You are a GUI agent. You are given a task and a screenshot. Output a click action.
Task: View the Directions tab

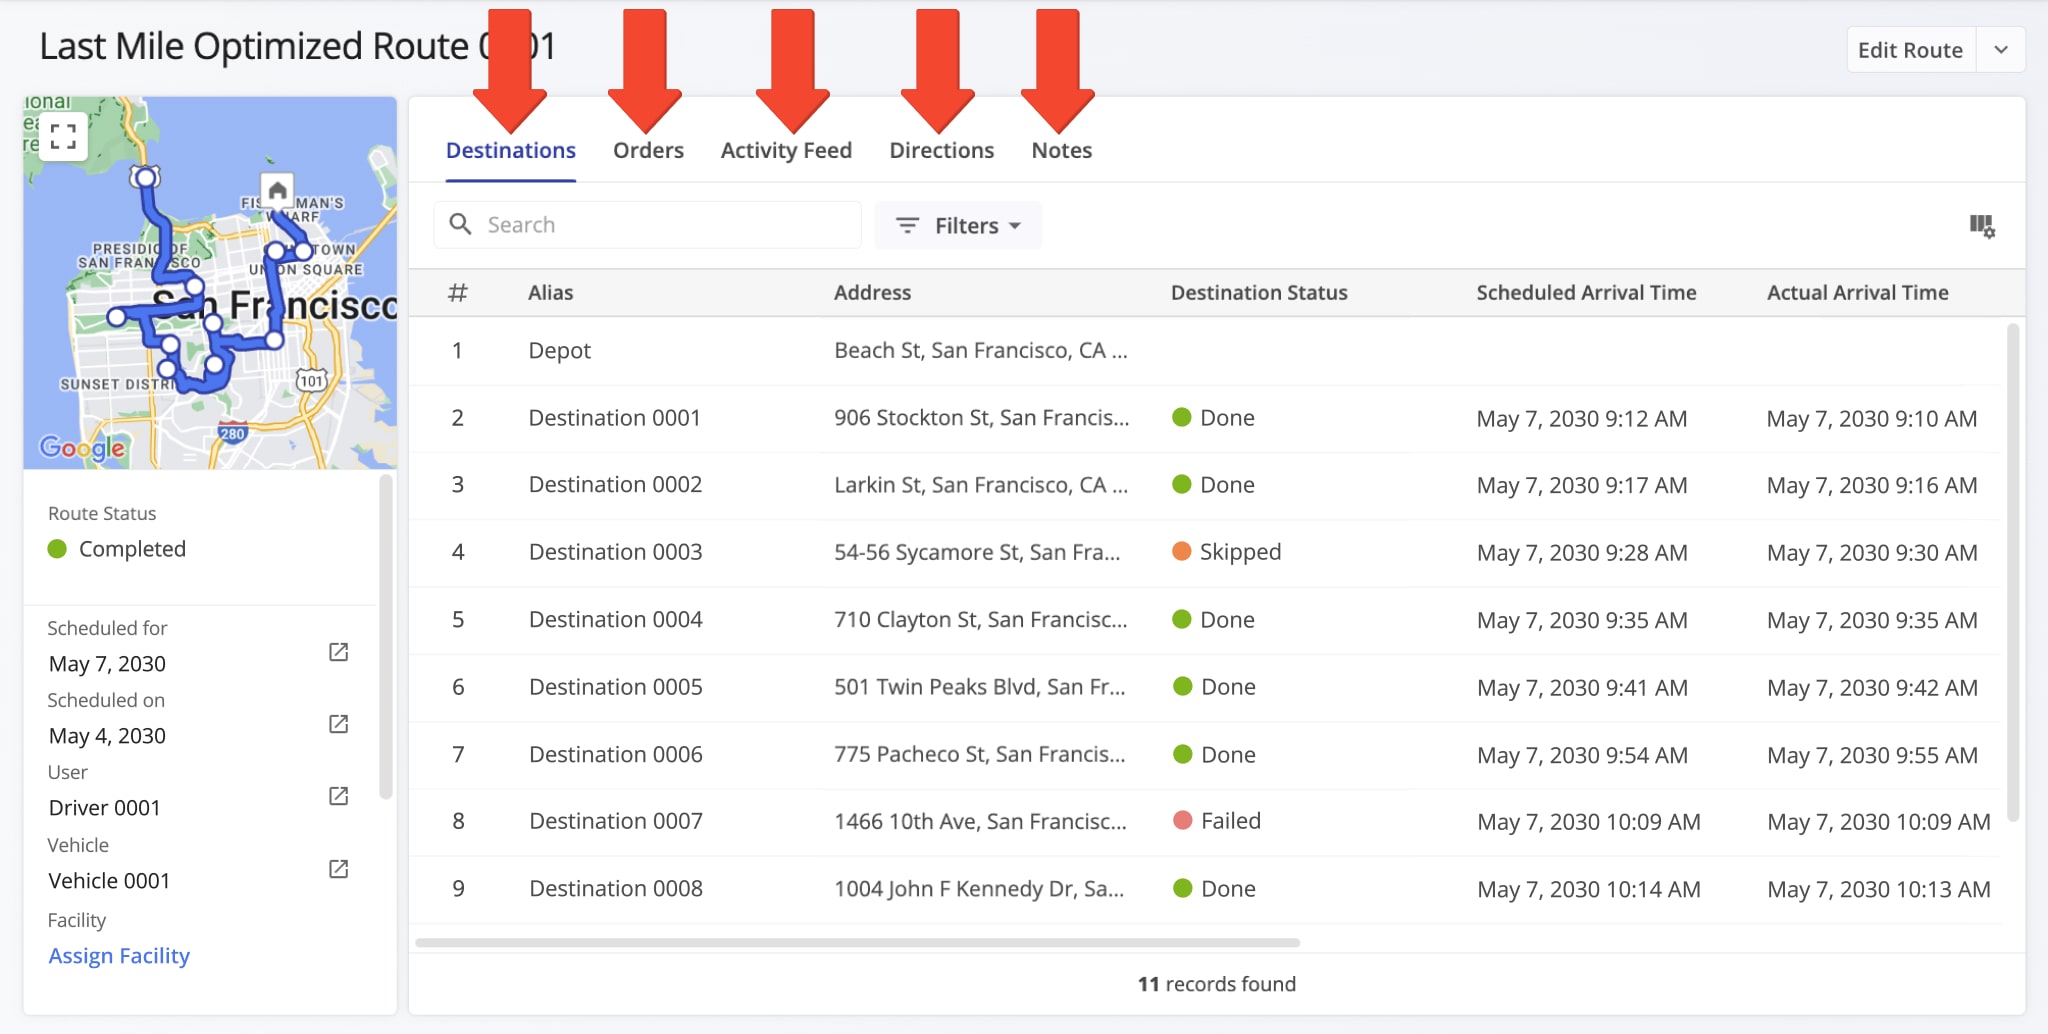click(x=941, y=150)
